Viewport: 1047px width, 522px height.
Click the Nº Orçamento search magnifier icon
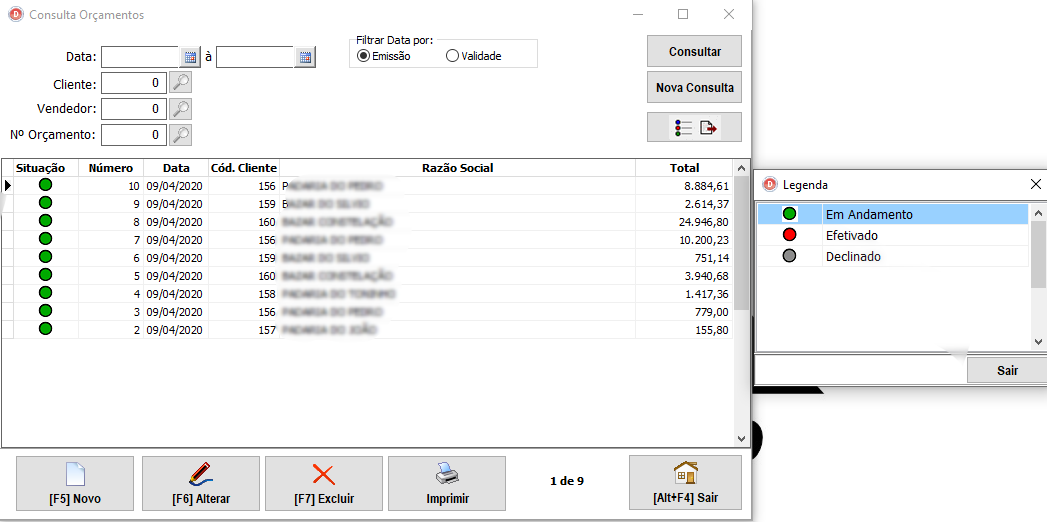click(180, 134)
